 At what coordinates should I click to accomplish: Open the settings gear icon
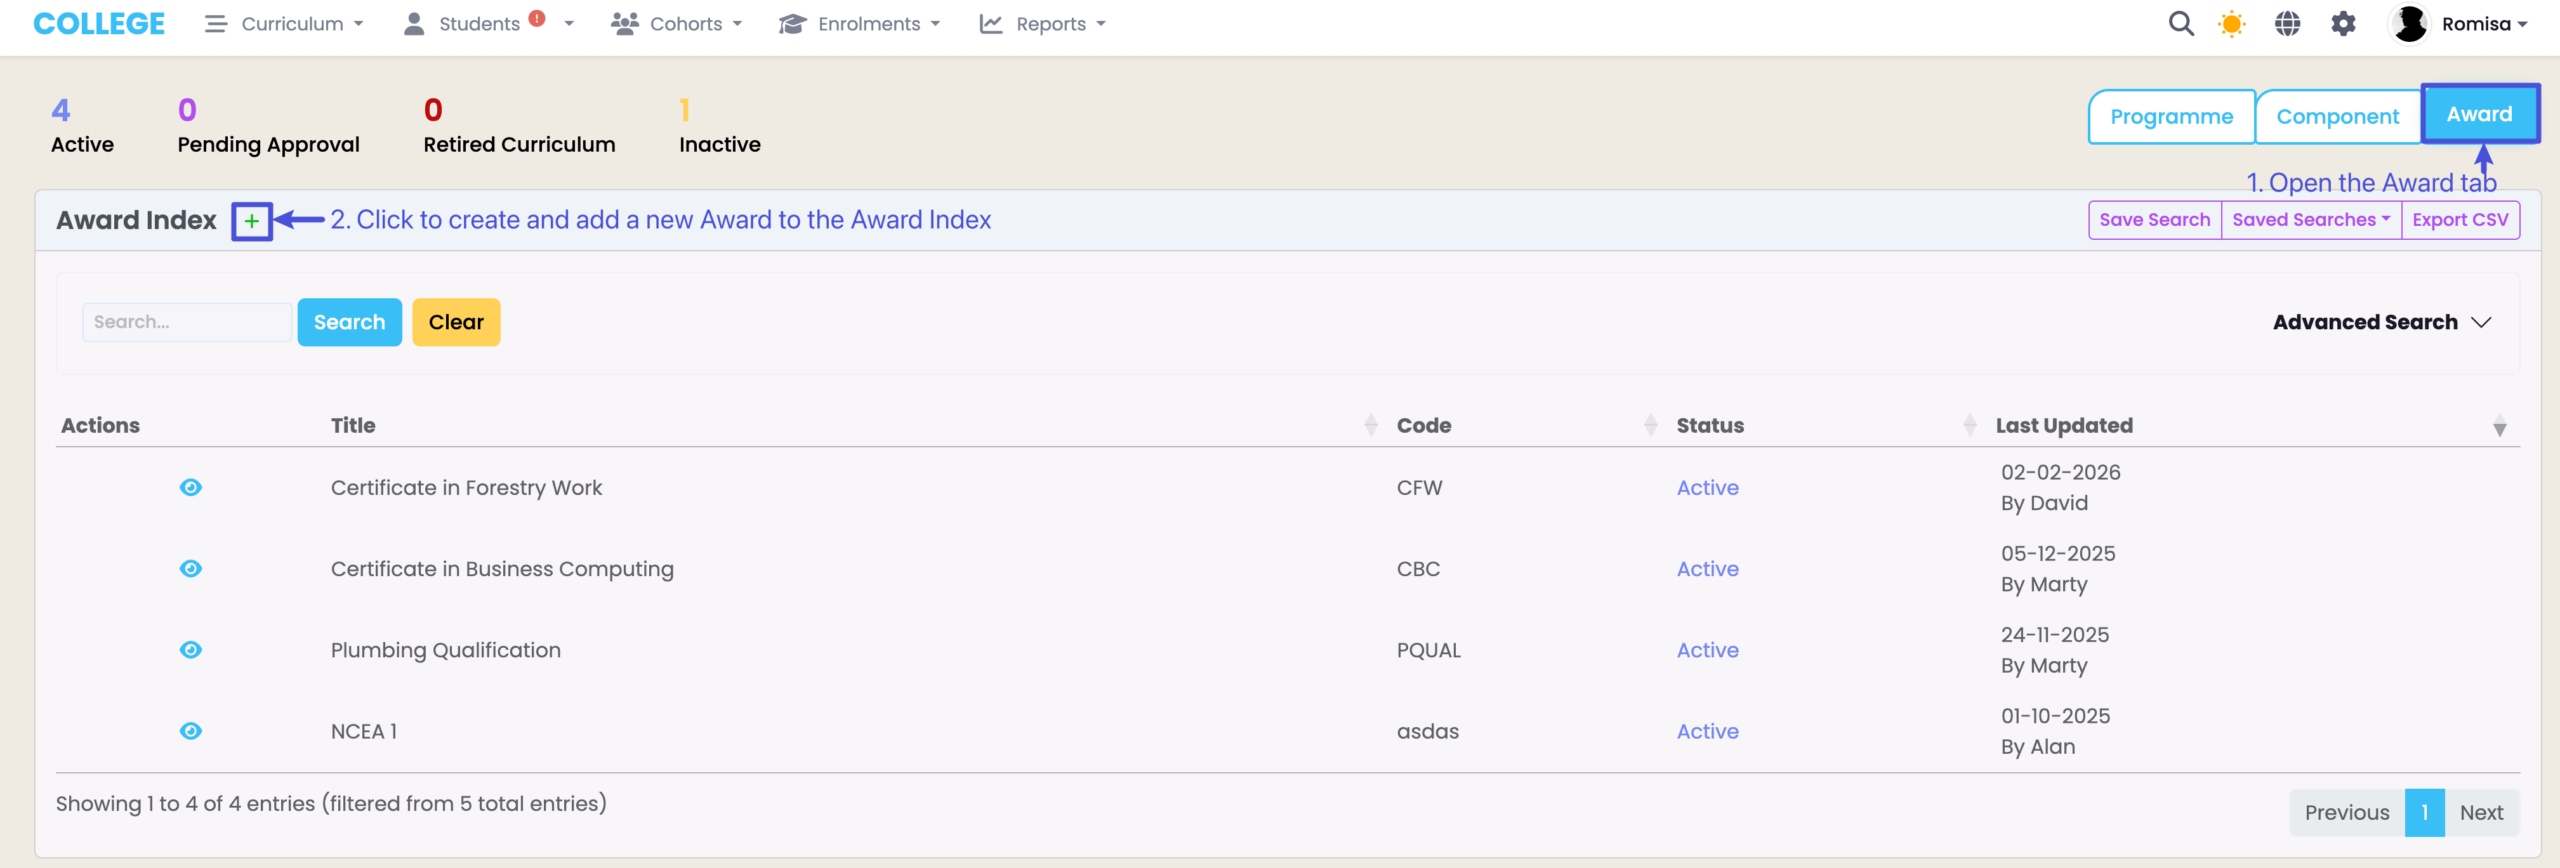point(2343,24)
